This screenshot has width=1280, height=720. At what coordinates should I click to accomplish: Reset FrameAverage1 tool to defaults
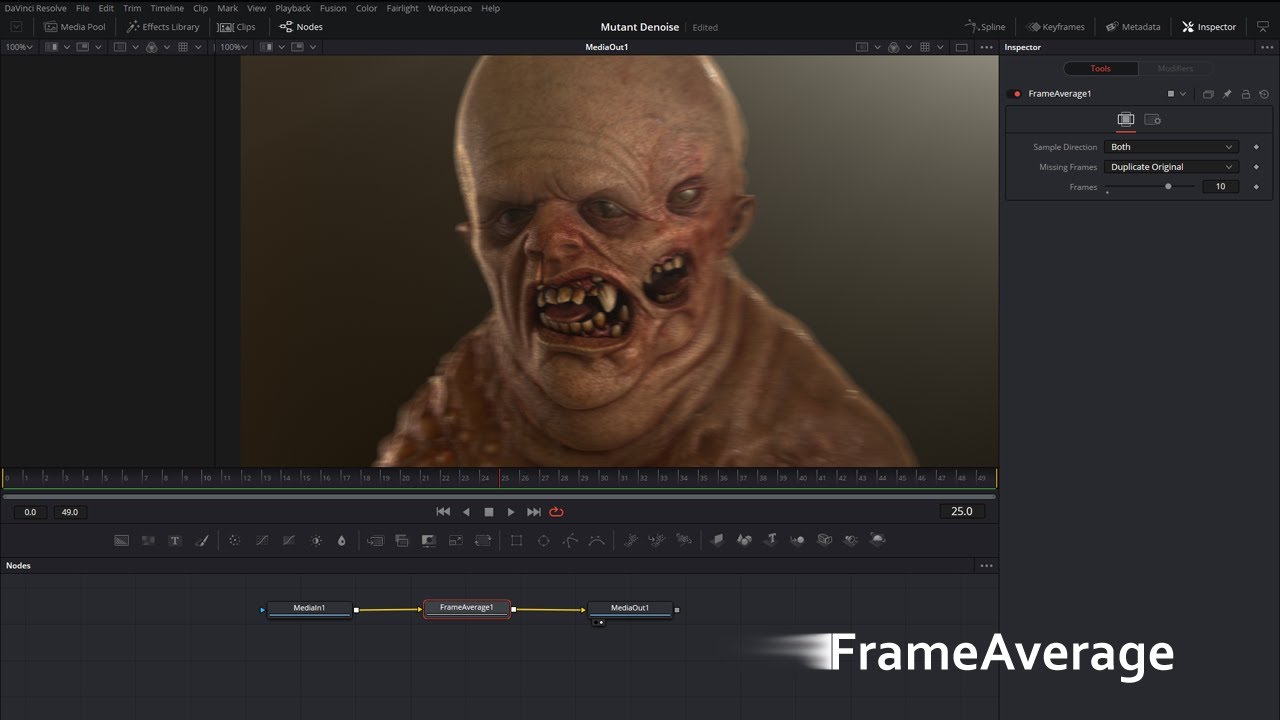1264,94
